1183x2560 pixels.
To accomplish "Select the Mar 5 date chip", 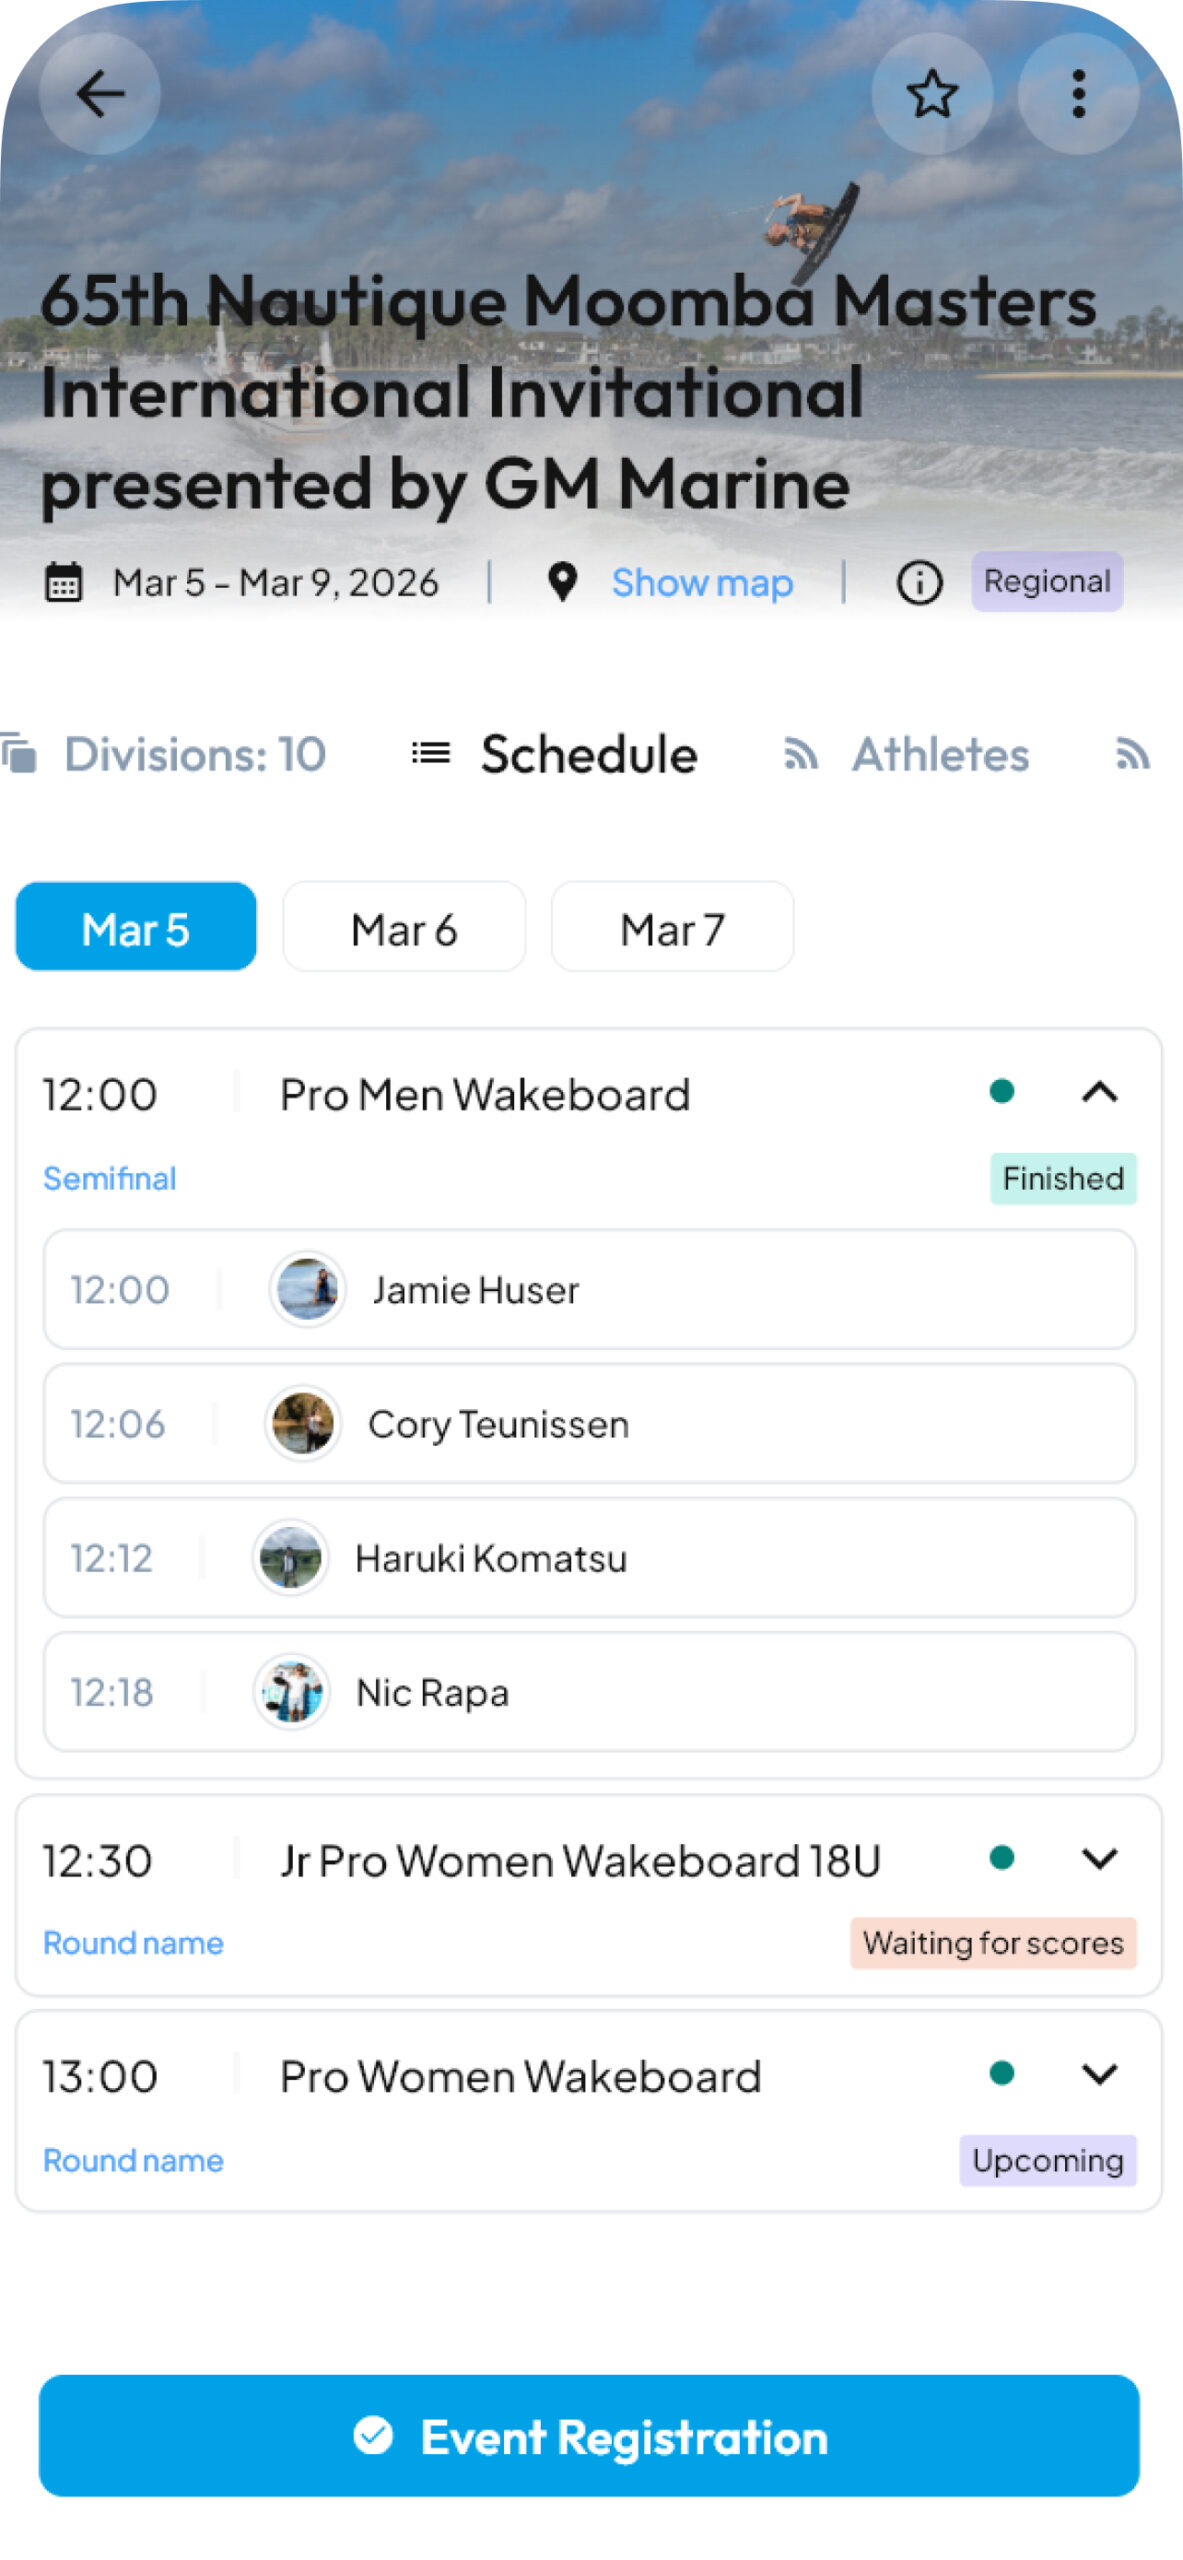I will tap(136, 927).
